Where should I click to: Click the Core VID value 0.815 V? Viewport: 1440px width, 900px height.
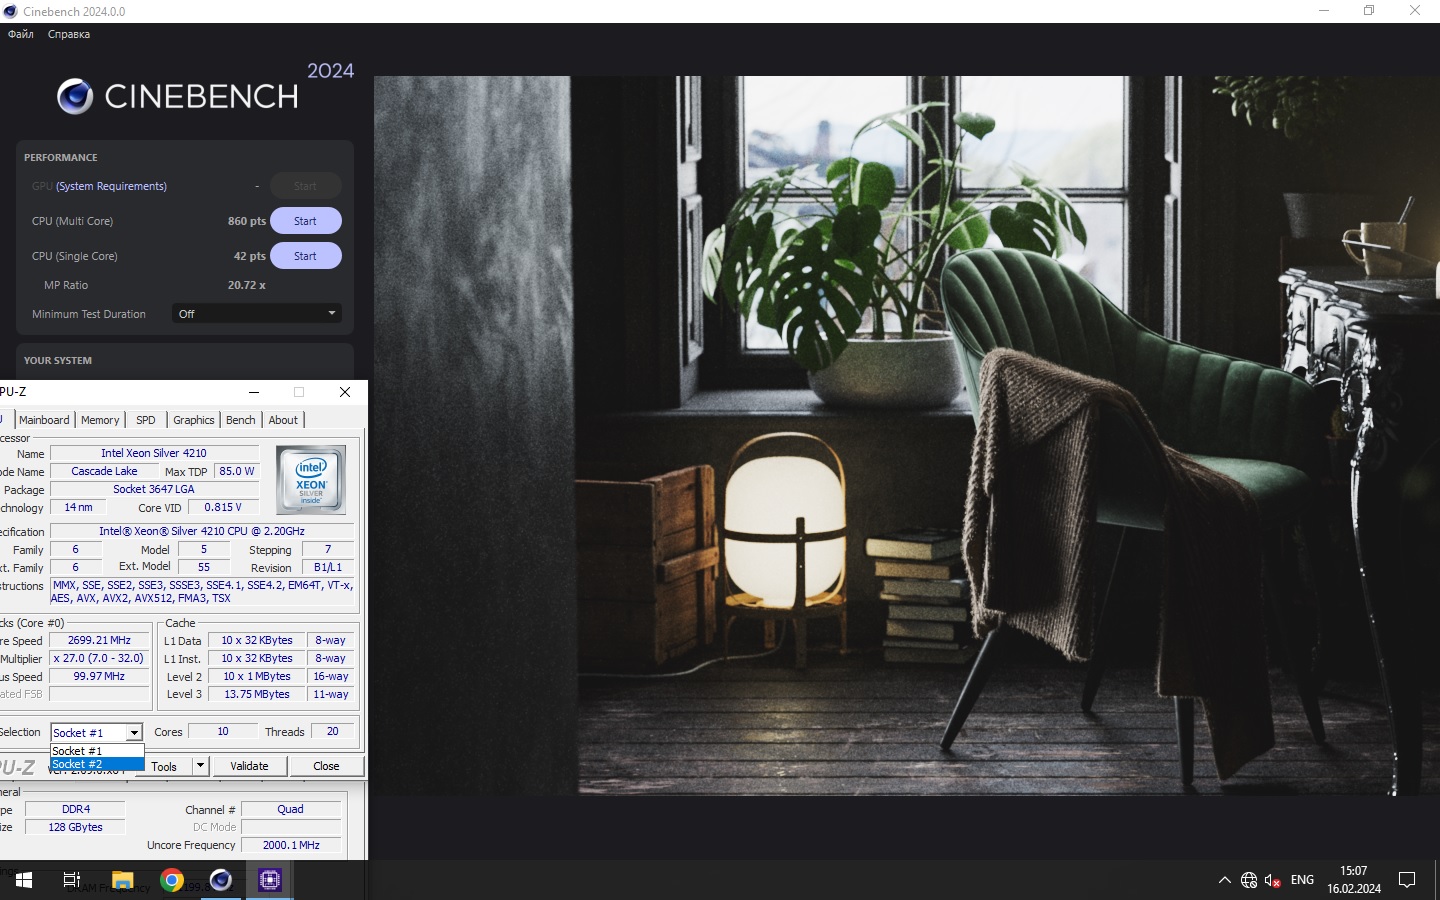click(223, 507)
